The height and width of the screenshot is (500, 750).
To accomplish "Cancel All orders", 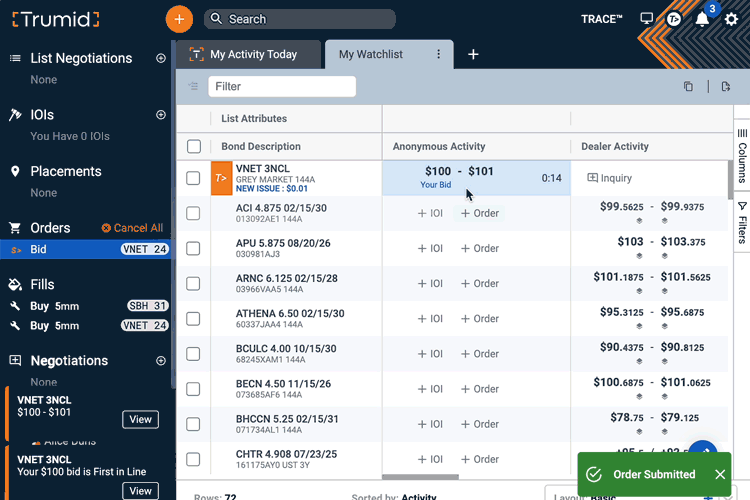I will click(132, 228).
